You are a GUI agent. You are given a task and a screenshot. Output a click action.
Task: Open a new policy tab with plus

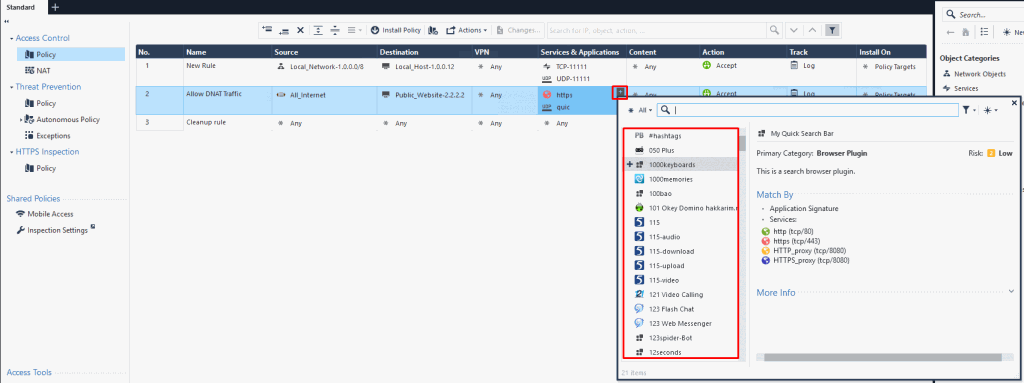click(55, 7)
